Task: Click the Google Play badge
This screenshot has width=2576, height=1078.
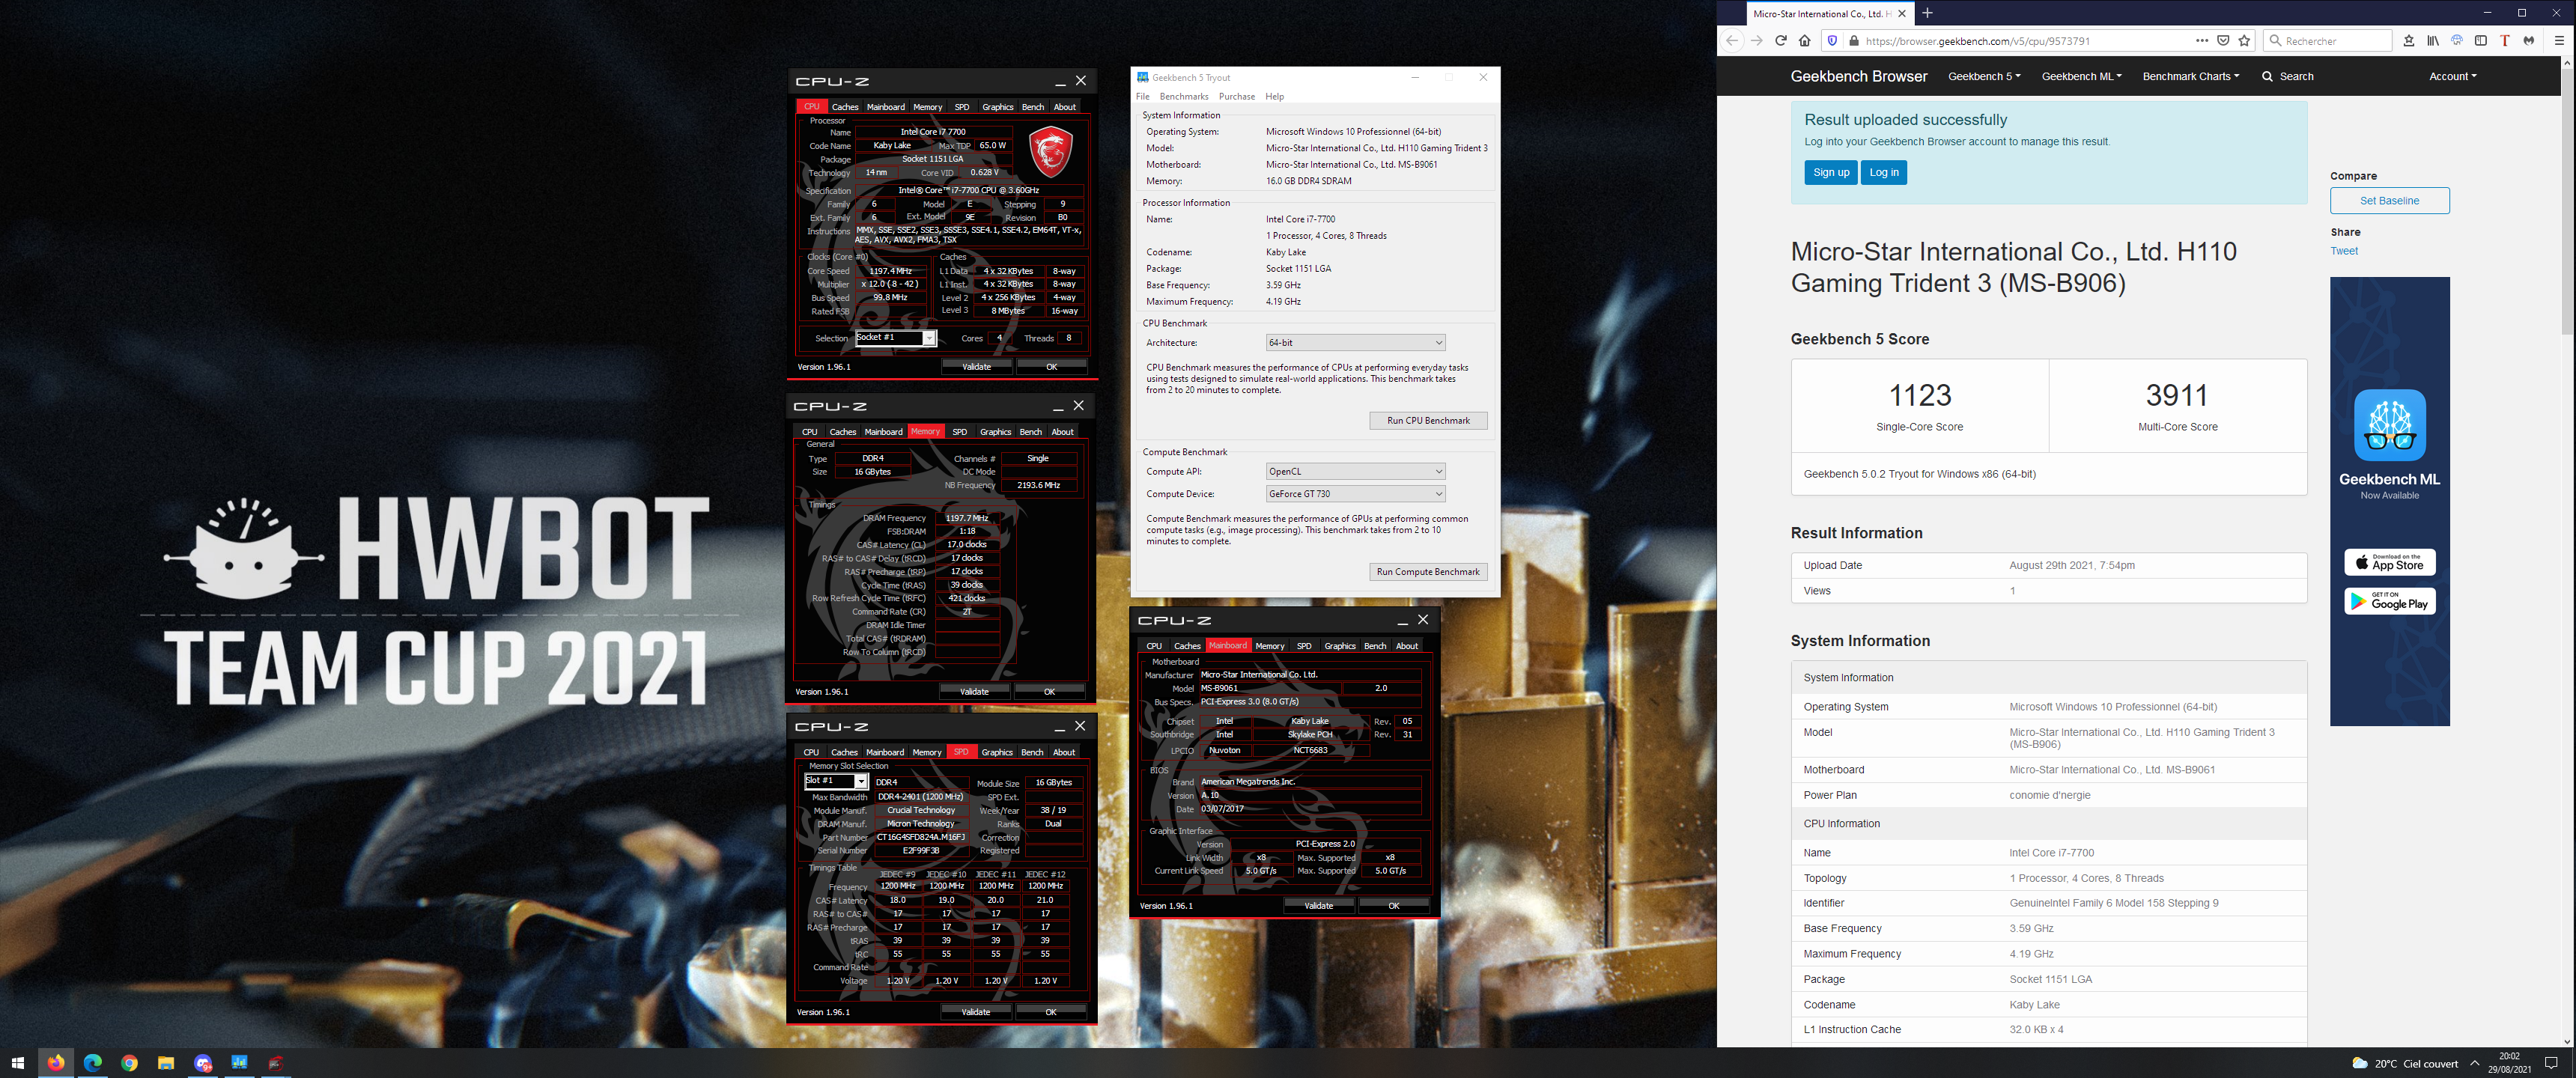Action: [x=2389, y=601]
